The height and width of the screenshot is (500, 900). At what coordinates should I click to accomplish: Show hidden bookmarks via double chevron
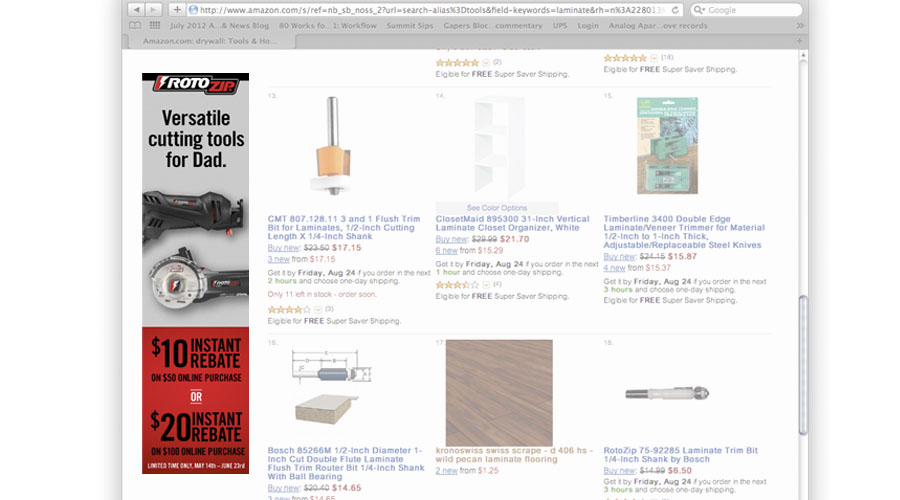tap(800, 26)
